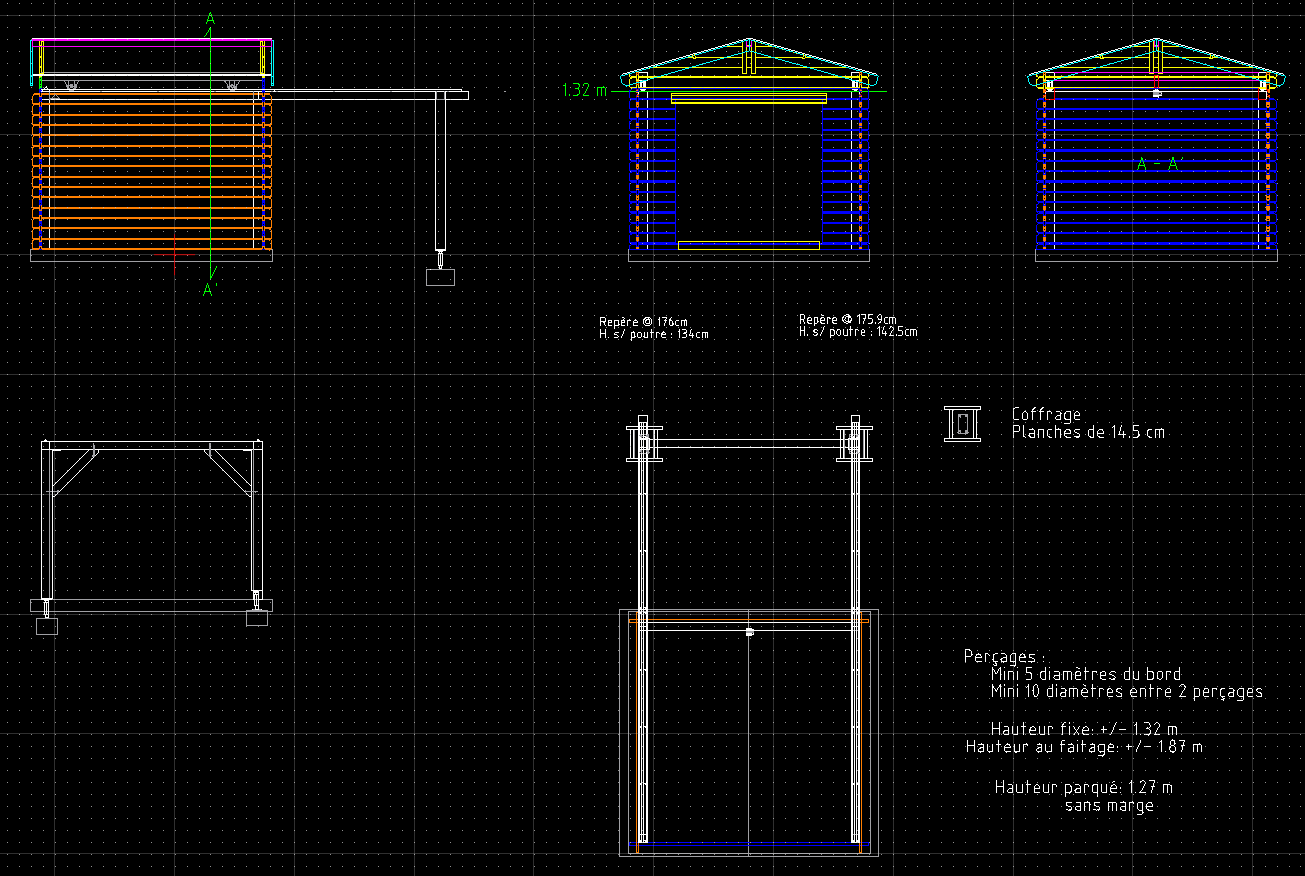Click the 'Repère @ 176cm' annotation
Image resolution: width=1305 pixels, height=876 pixels.
pyautogui.click(x=644, y=322)
